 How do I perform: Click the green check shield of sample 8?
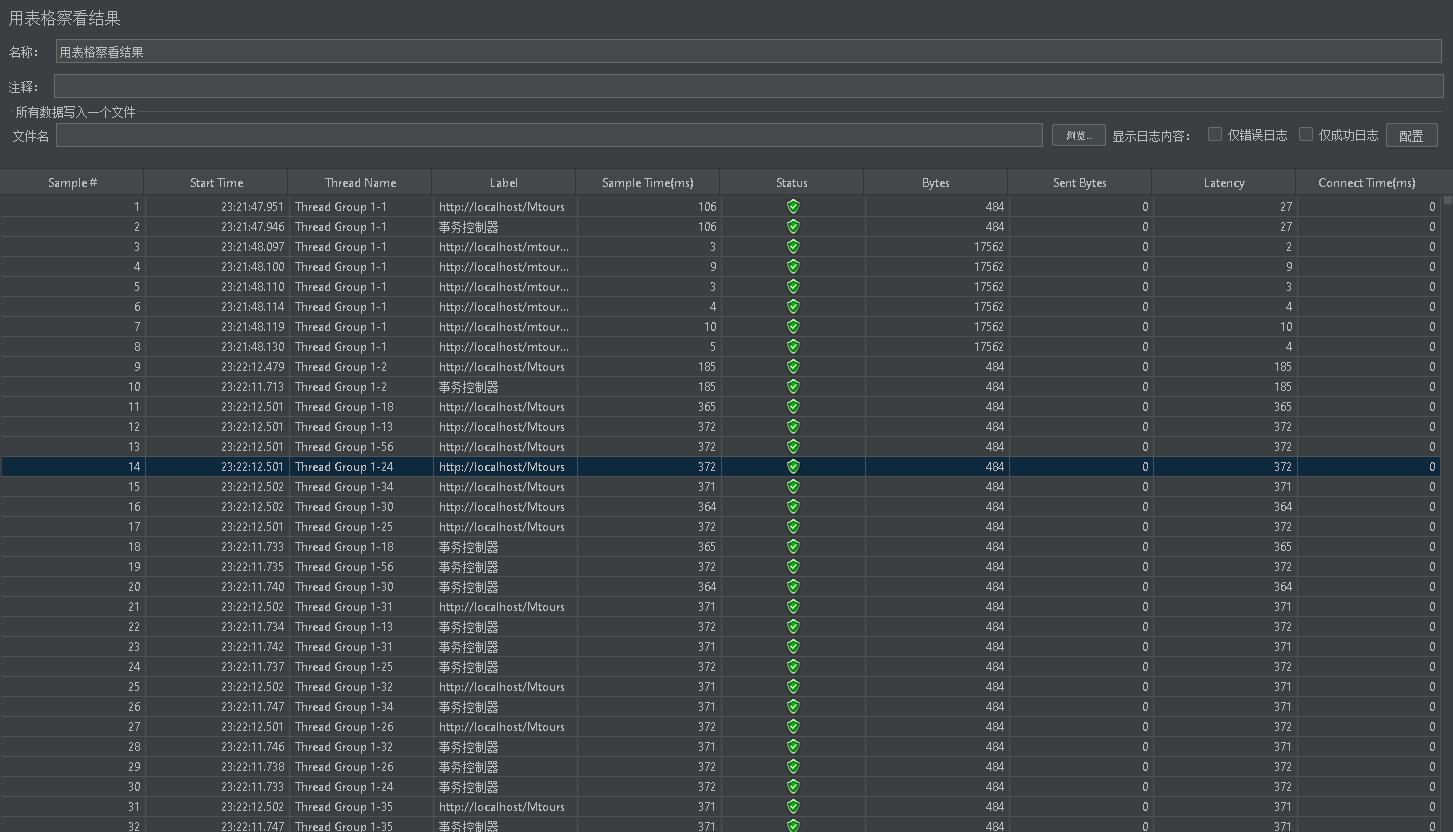click(x=793, y=347)
